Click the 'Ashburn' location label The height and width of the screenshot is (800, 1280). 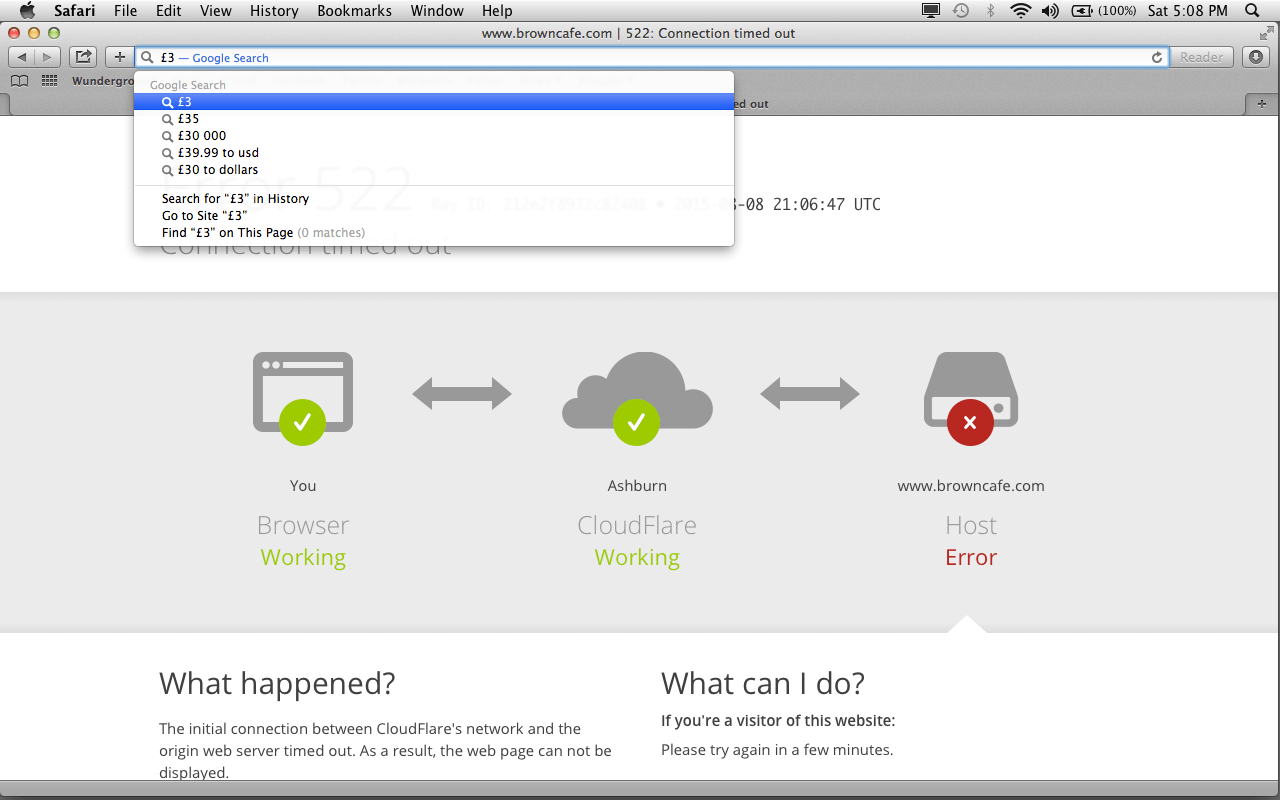click(x=637, y=486)
